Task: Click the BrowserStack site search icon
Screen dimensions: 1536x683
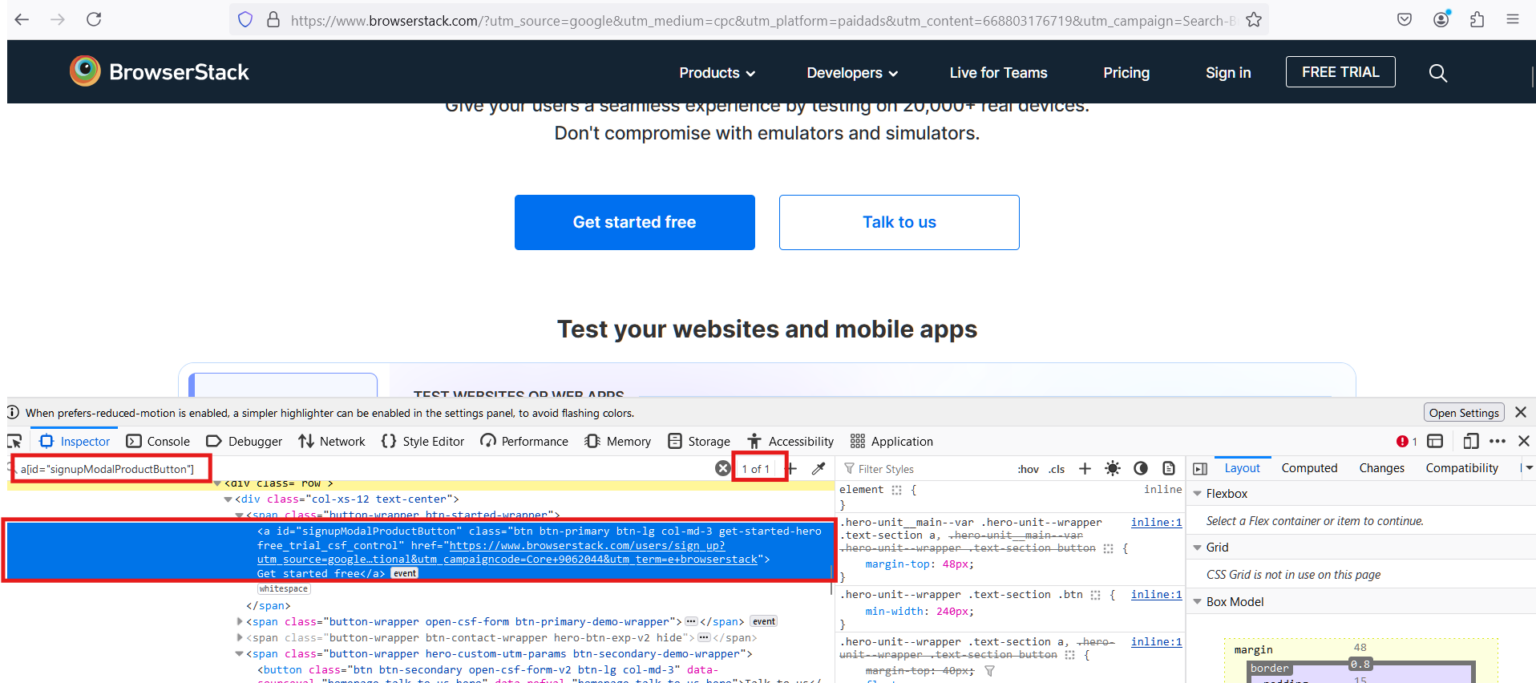Action: click(x=1438, y=73)
